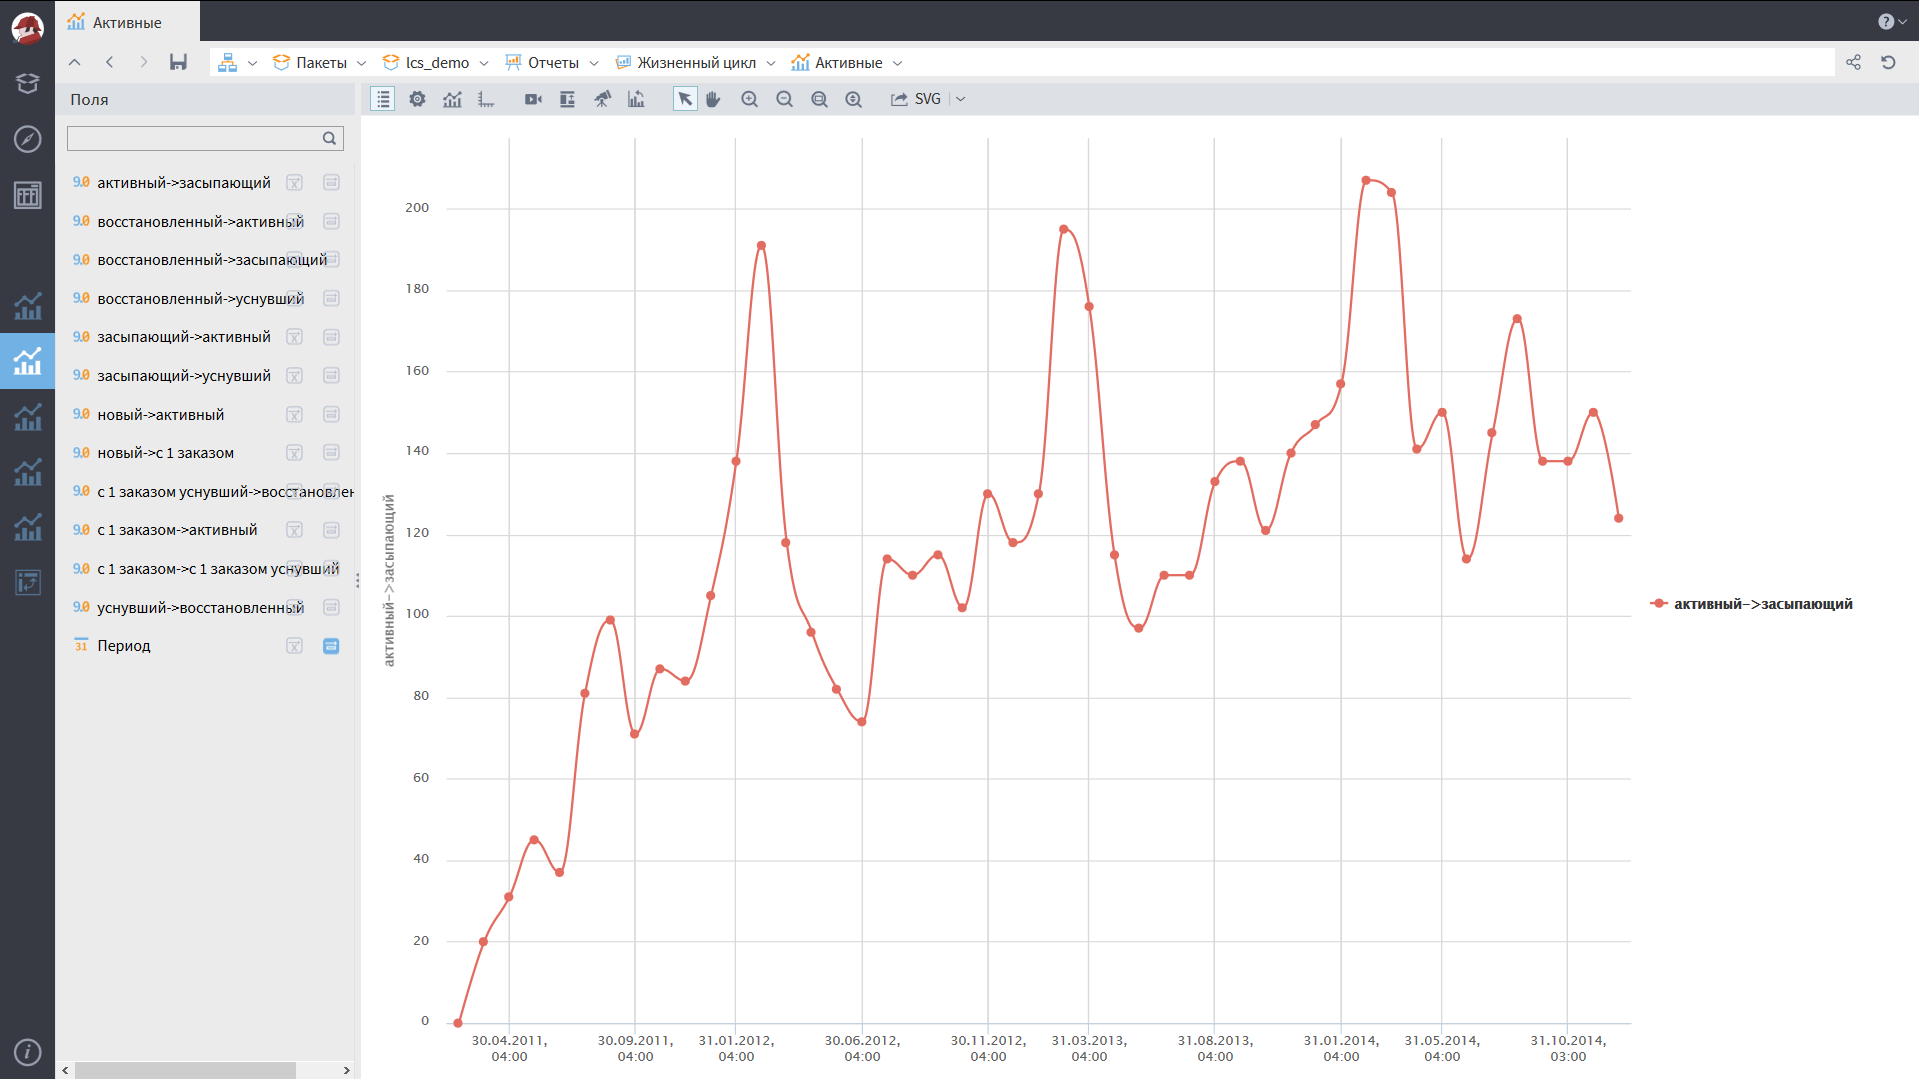Open the SVG export format dropdown

click(960, 99)
